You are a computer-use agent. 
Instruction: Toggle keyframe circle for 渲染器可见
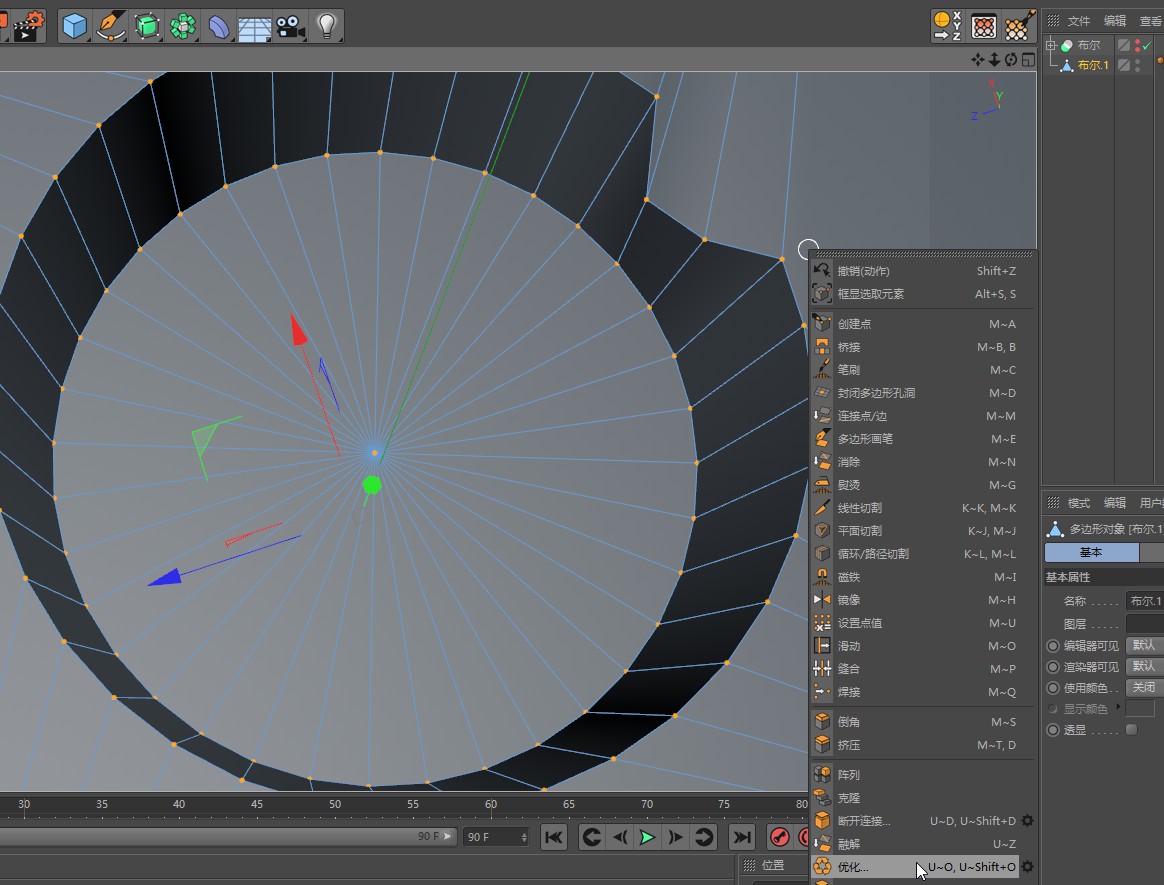coord(1053,667)
